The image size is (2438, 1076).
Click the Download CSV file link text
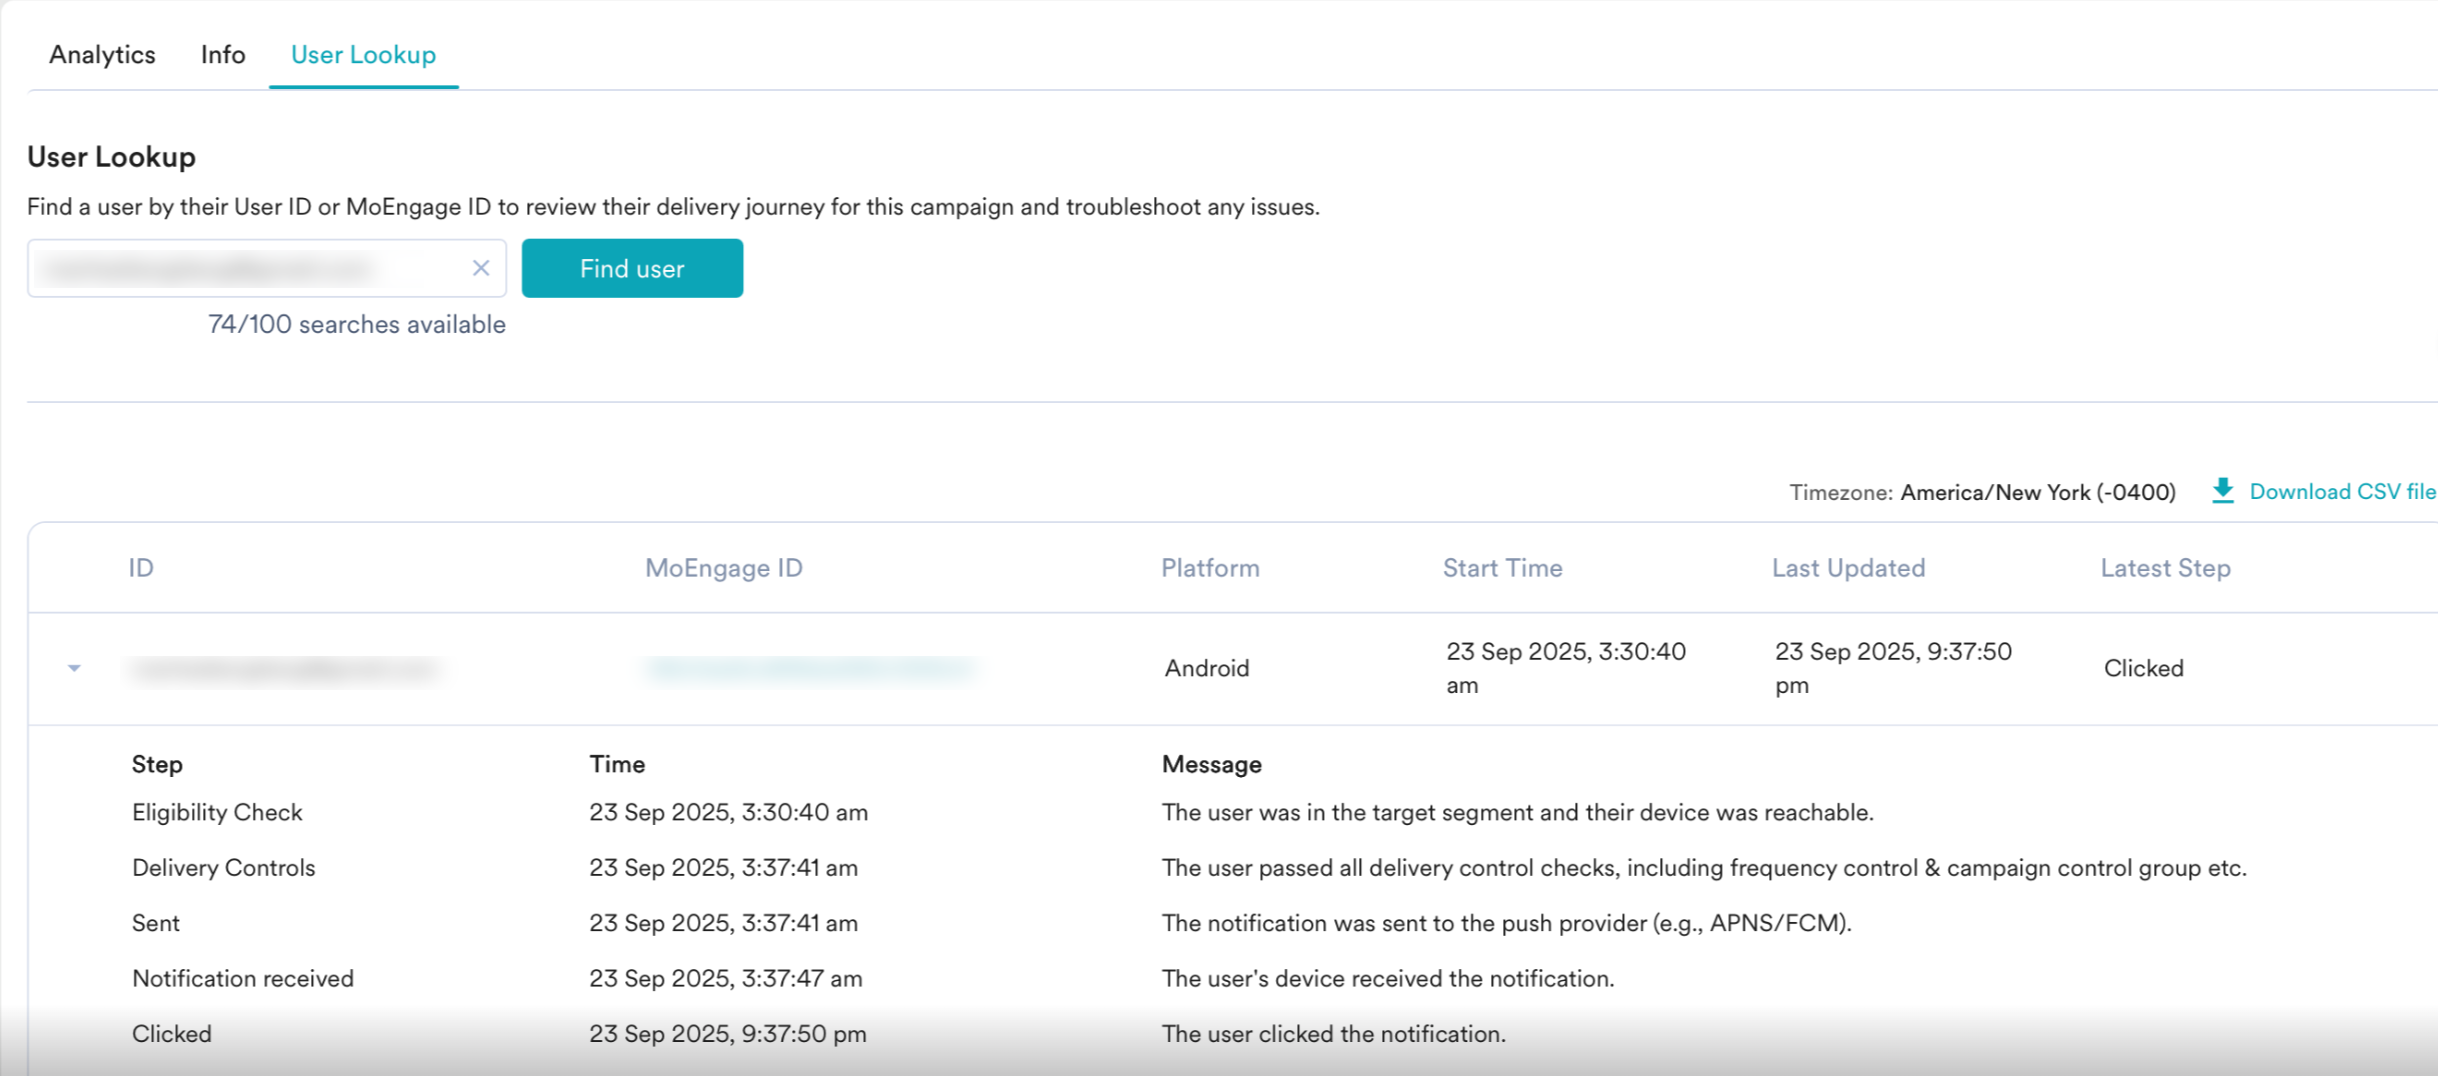pyautogui.click(x=2341, y=492)
